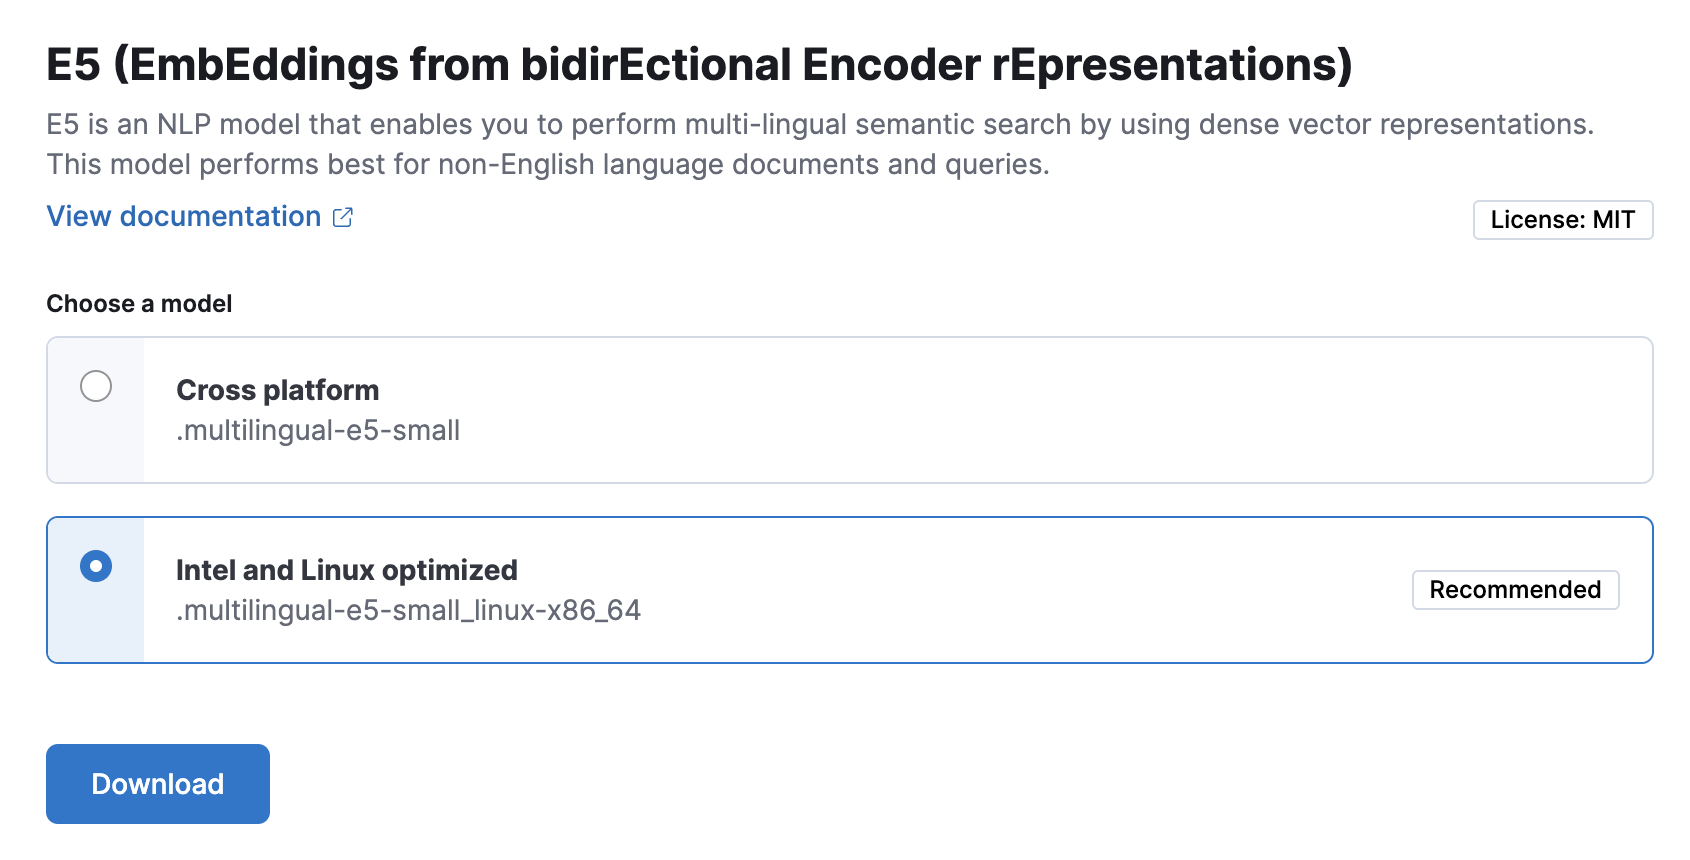The height and width of the screenshot is (860, 1690).
Task: Click the E5 EmbEddings page heading
Action: click(699, 65)
